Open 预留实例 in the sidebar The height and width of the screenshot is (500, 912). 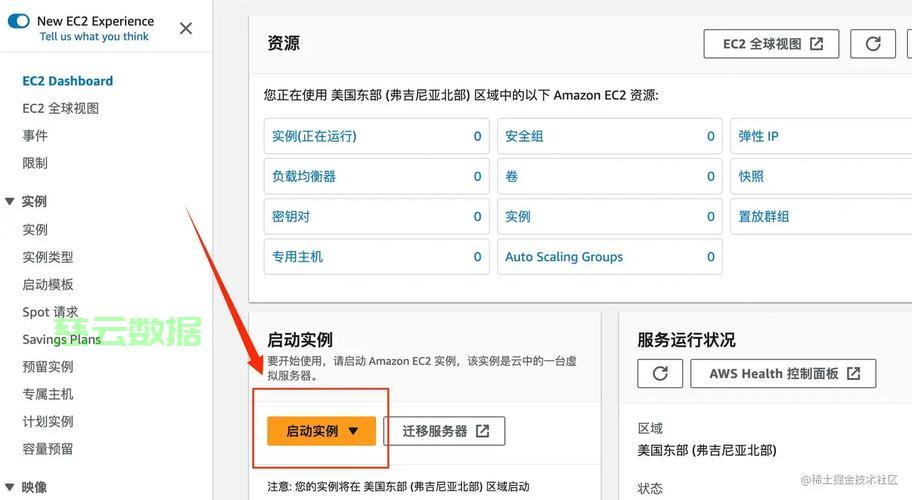(x=48, y=366)
